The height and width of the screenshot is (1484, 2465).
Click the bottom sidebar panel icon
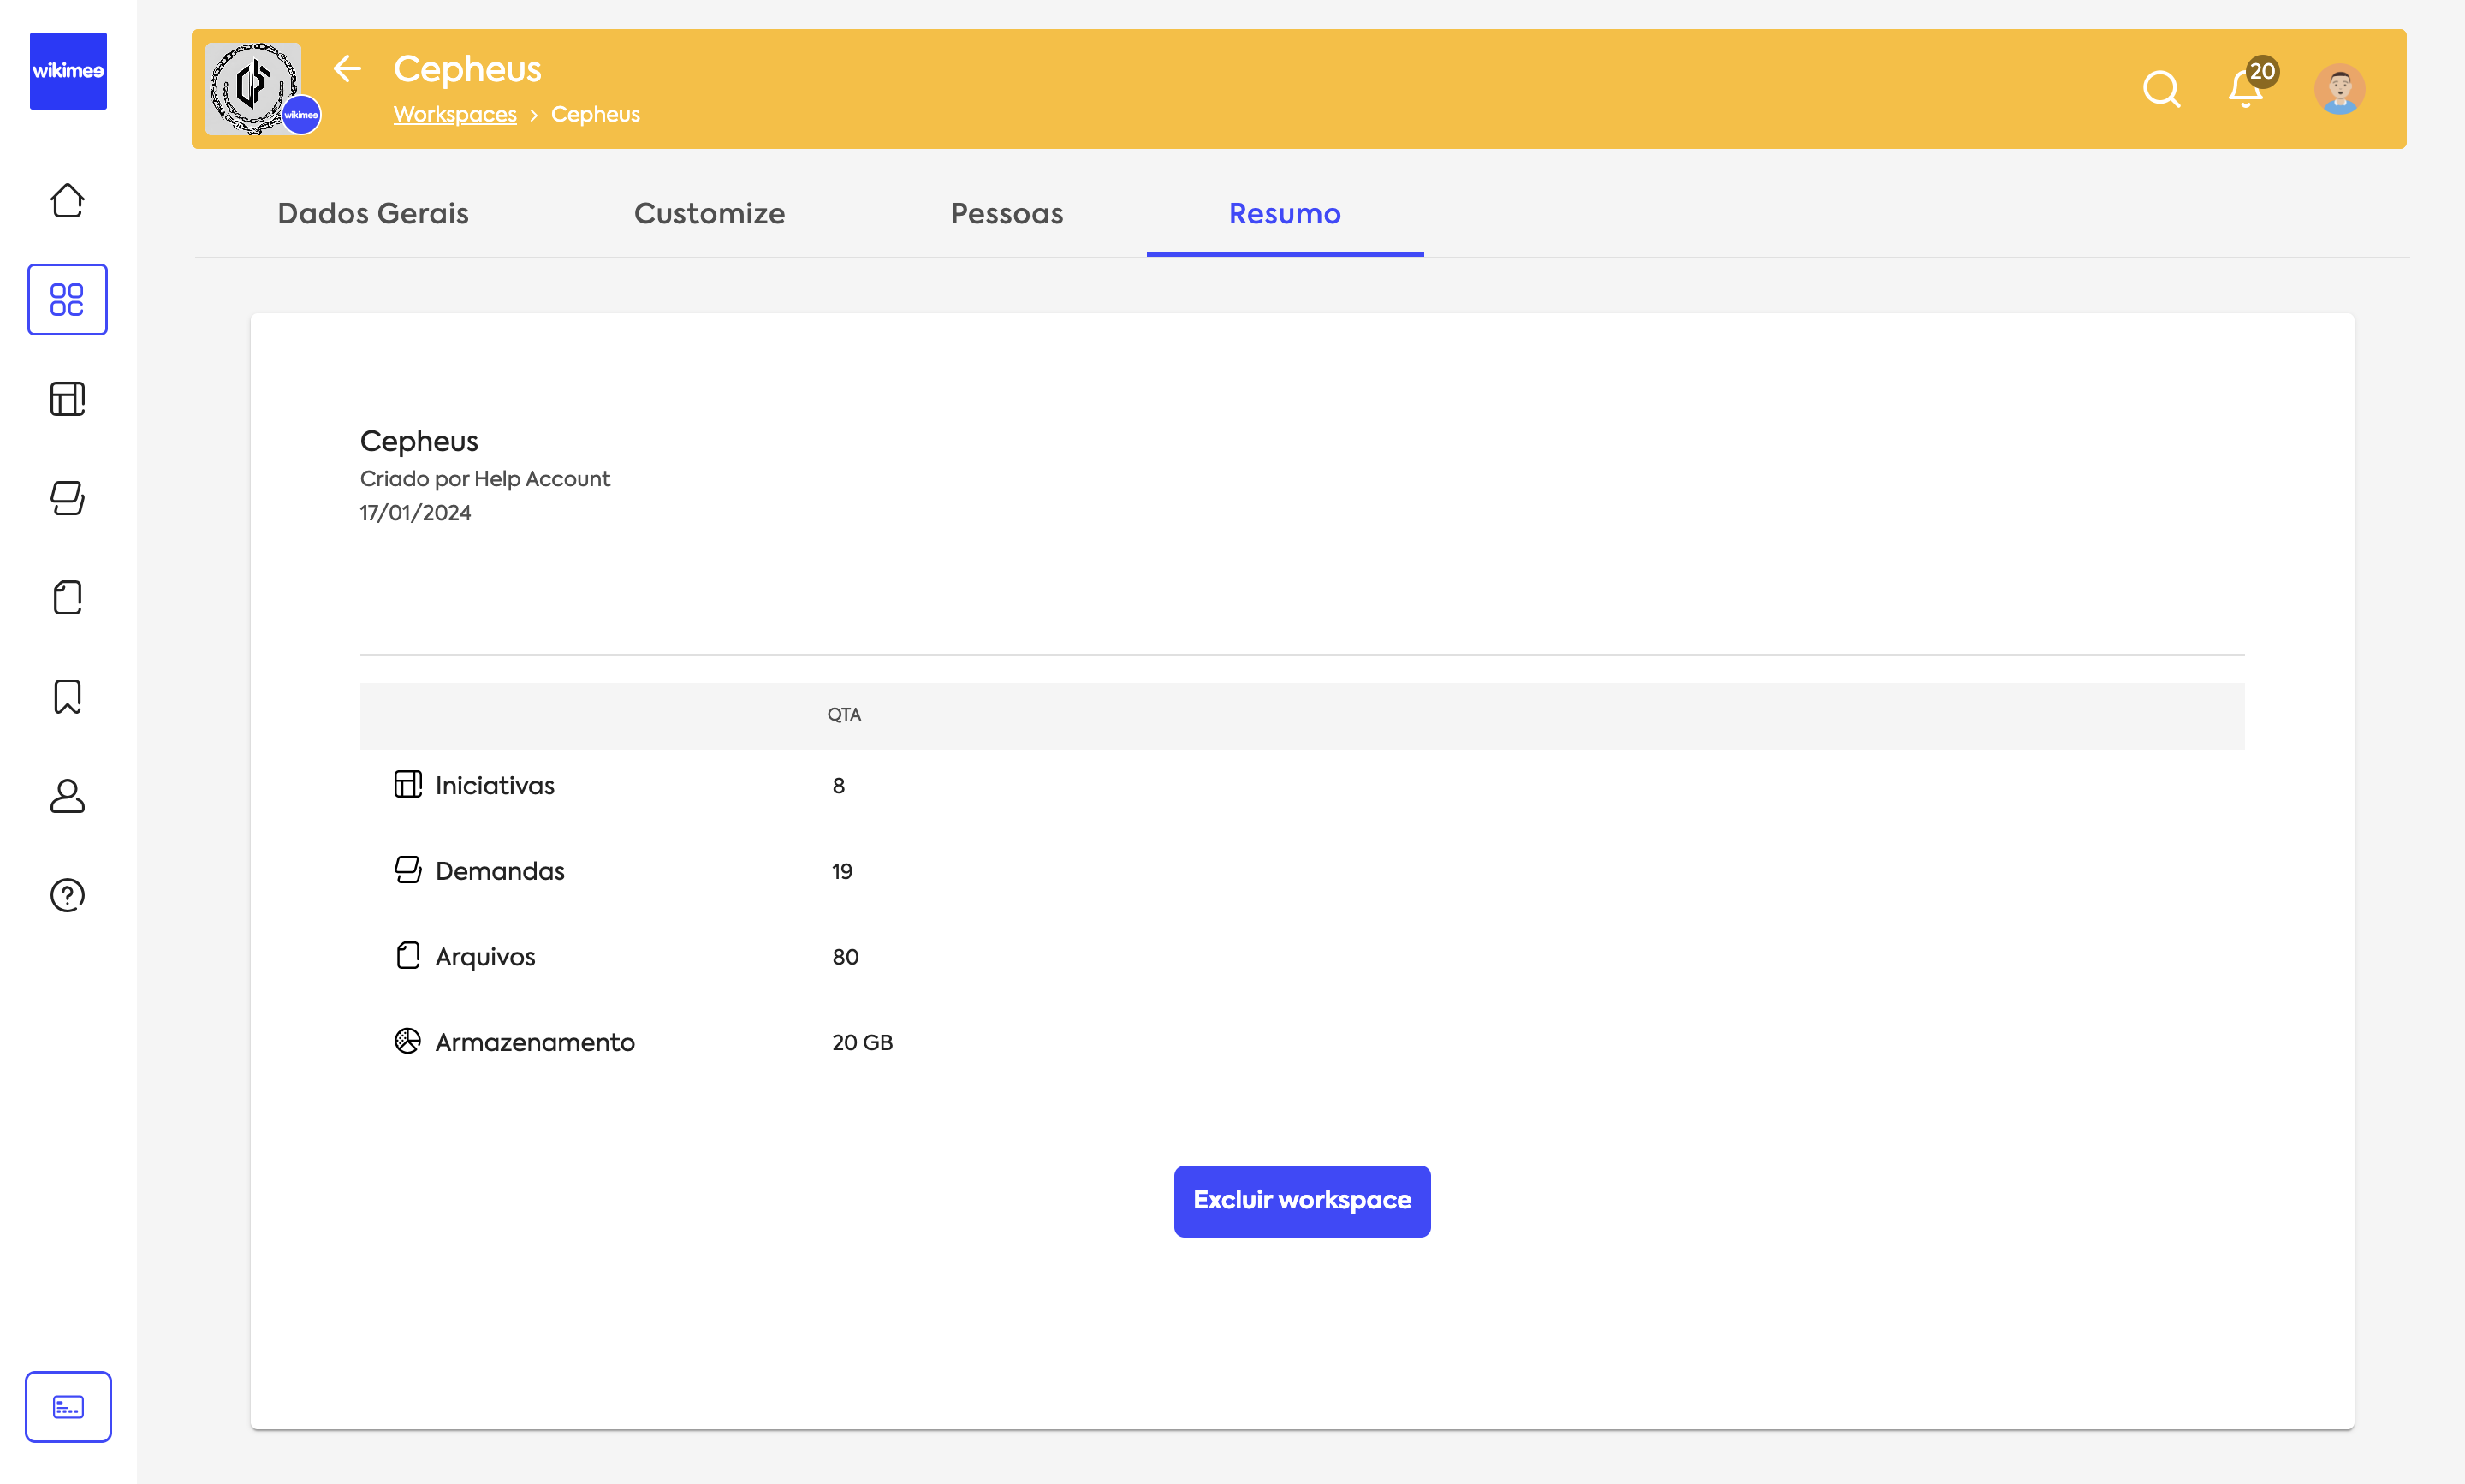click(68, 1406)
